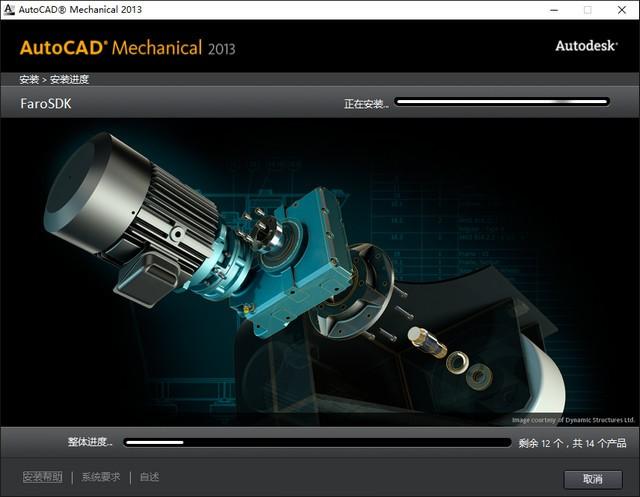This screenshot has width=640, height=497.
Task: Click the gear motor artwork image
Action: [x=320, y=272]
